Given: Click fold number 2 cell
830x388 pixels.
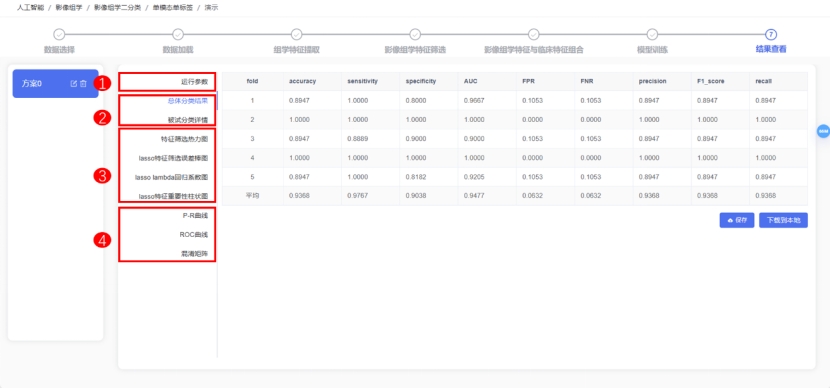Looking at the screenshot, I should click(x=252, y=120).
